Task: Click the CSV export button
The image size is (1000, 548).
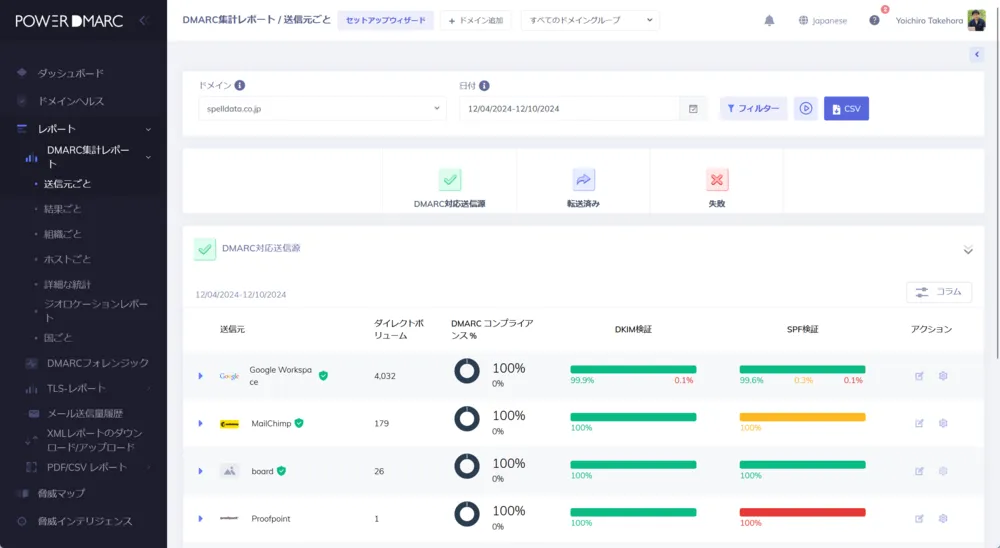Action: [846, 108]
